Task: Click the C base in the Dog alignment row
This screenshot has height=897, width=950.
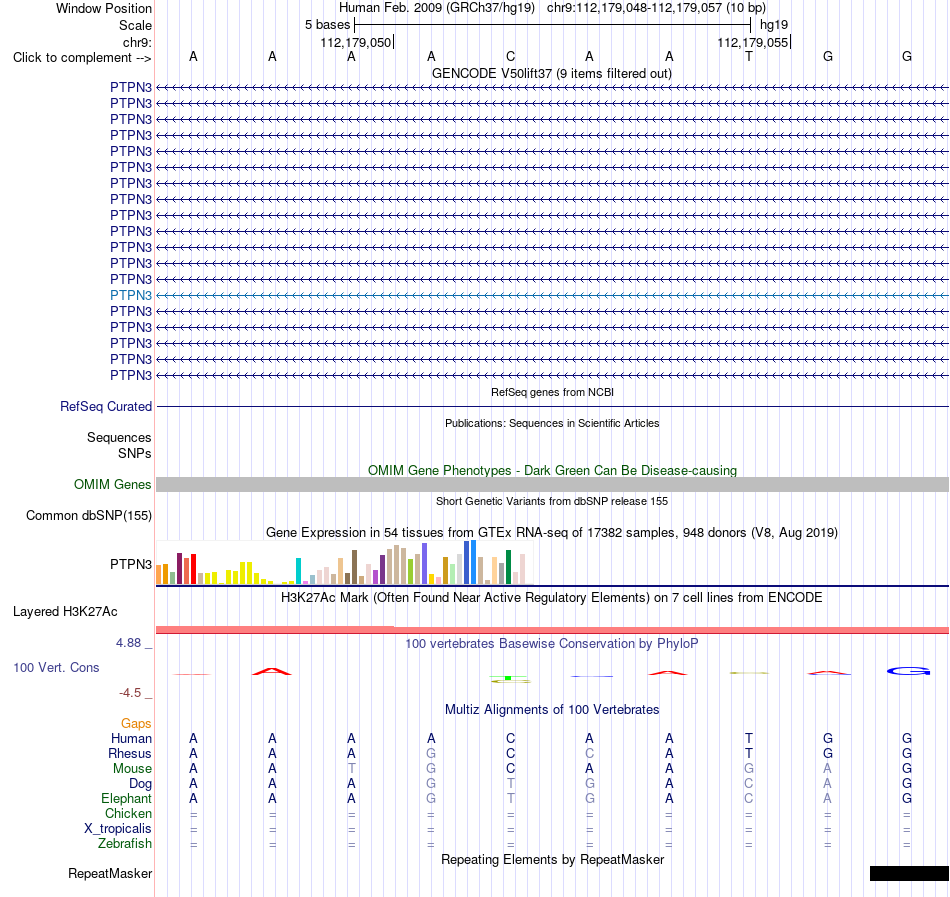Action: 749,783
